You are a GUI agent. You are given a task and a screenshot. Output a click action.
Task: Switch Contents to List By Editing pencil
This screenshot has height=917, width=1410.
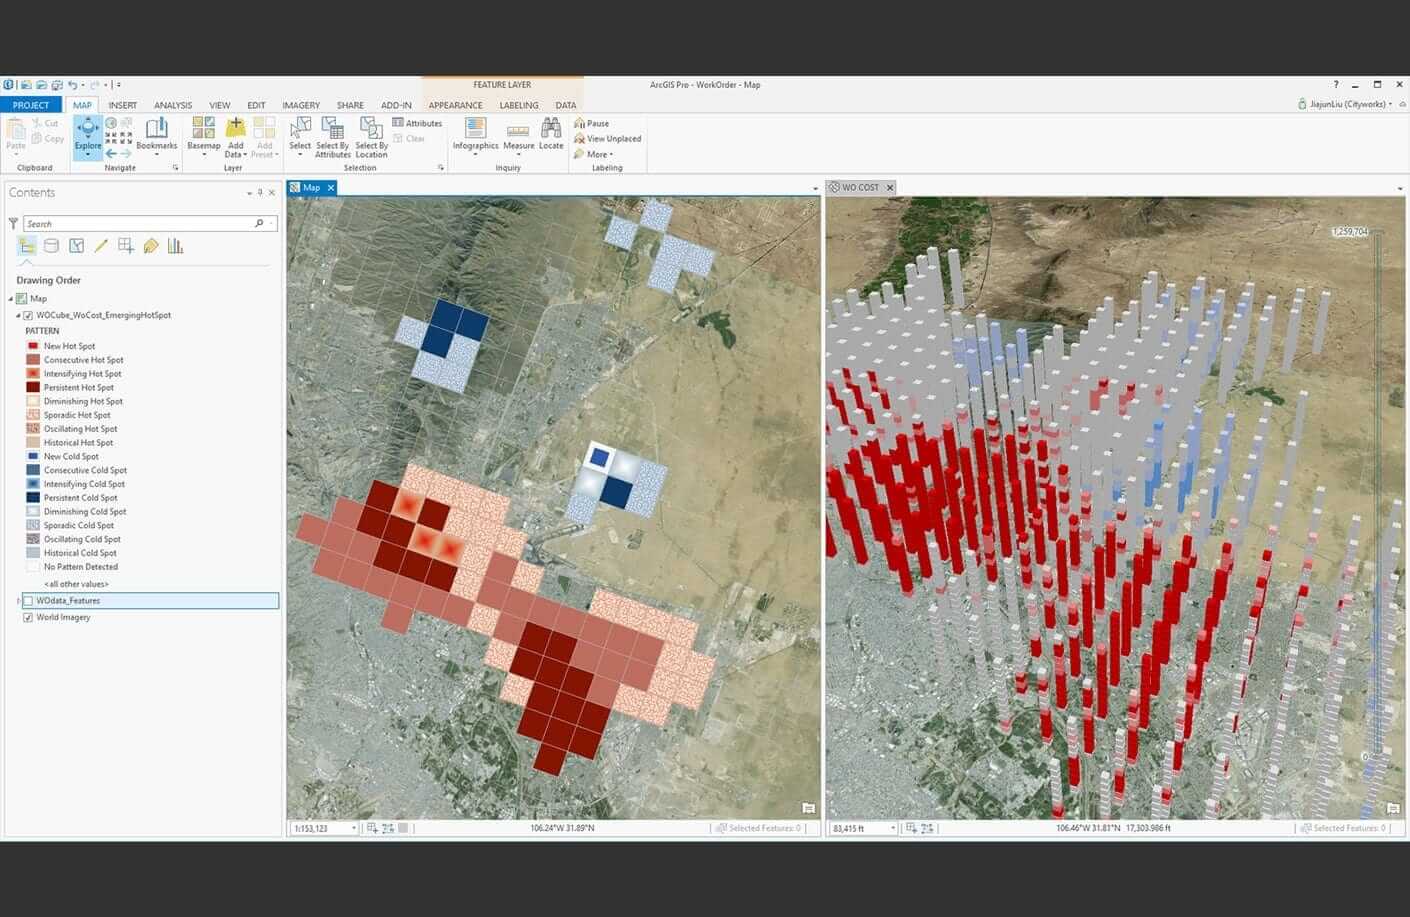[101, 246]
